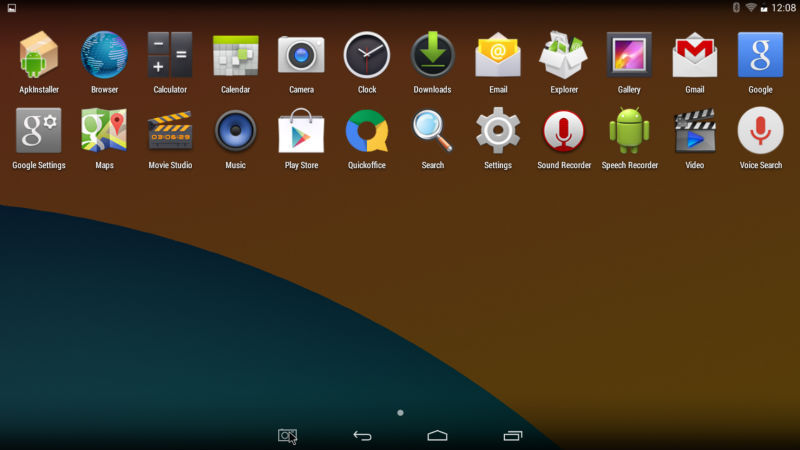Open the Movie Studio app
800x450 pixels.
170,131
